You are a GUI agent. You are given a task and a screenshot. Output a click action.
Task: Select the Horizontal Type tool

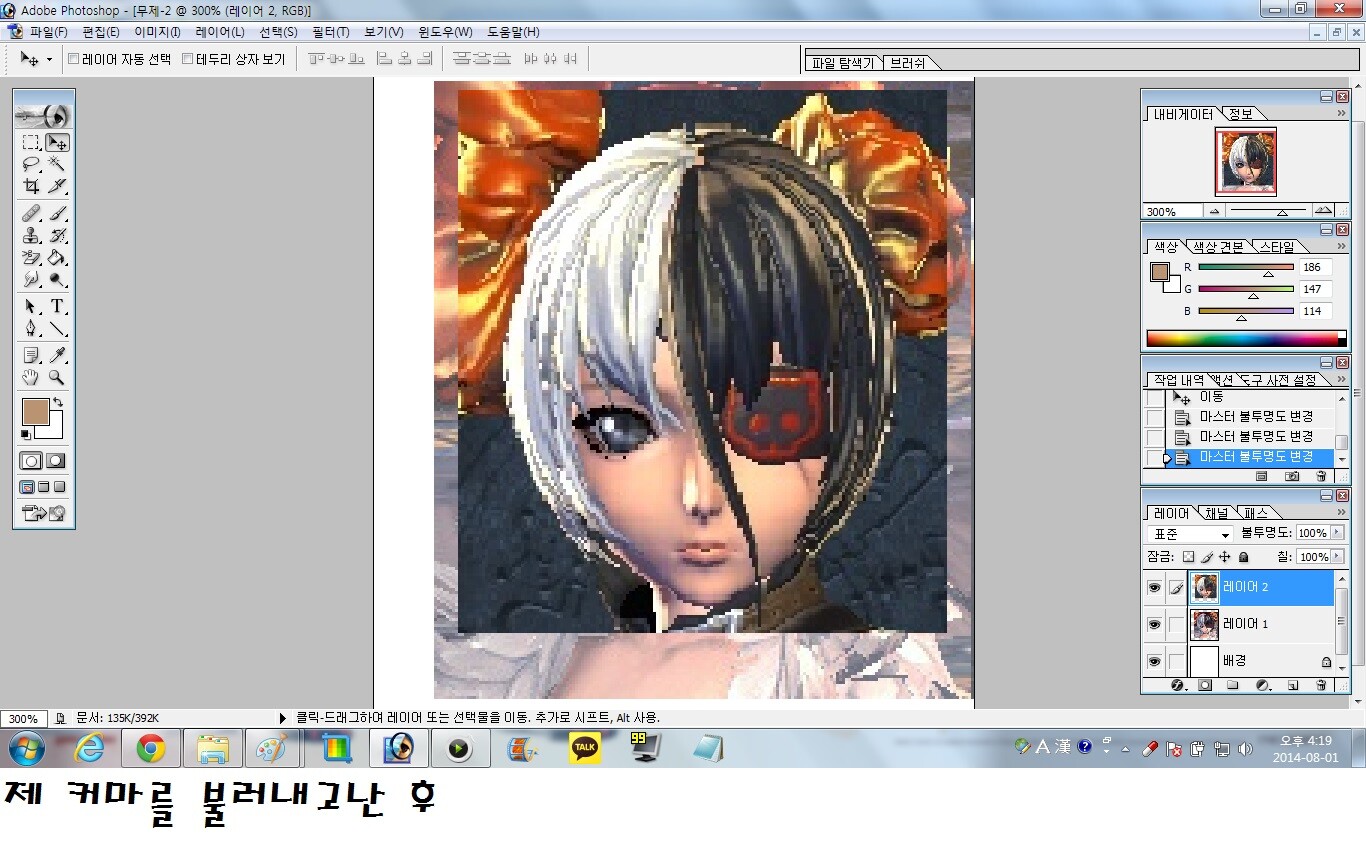coord(57,306)
